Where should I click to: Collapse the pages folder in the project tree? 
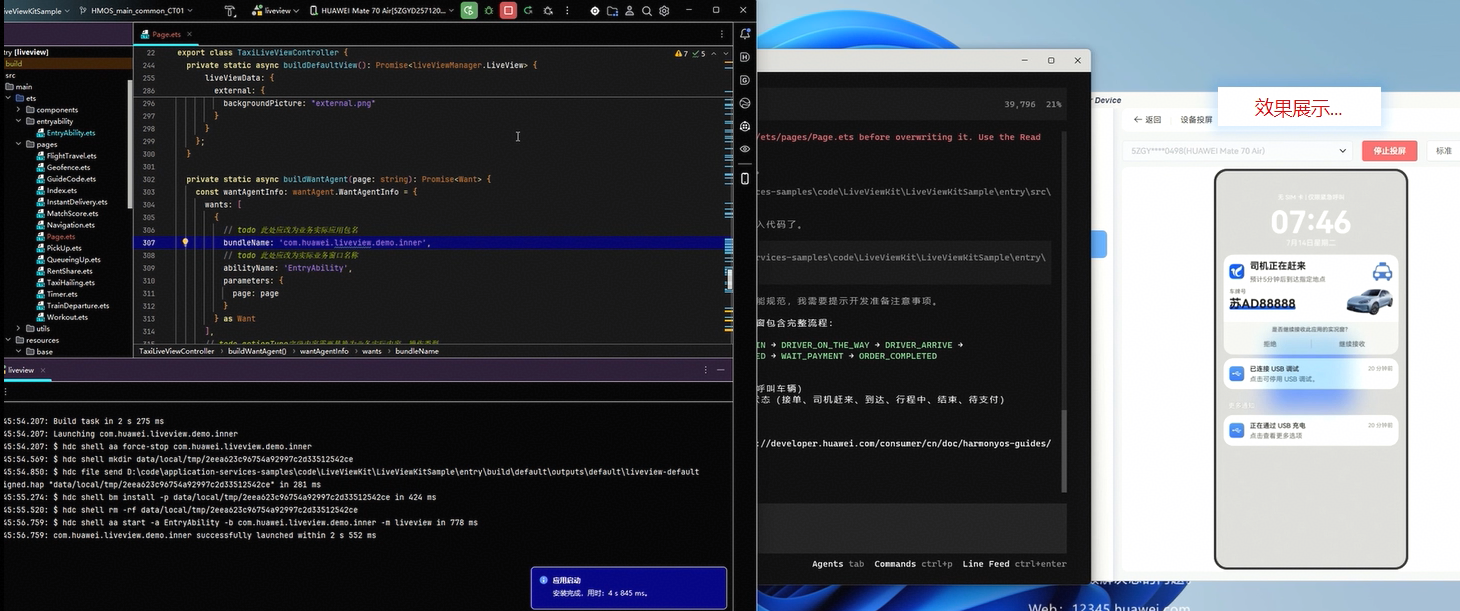pyautogui.click(x=18, y=145)
